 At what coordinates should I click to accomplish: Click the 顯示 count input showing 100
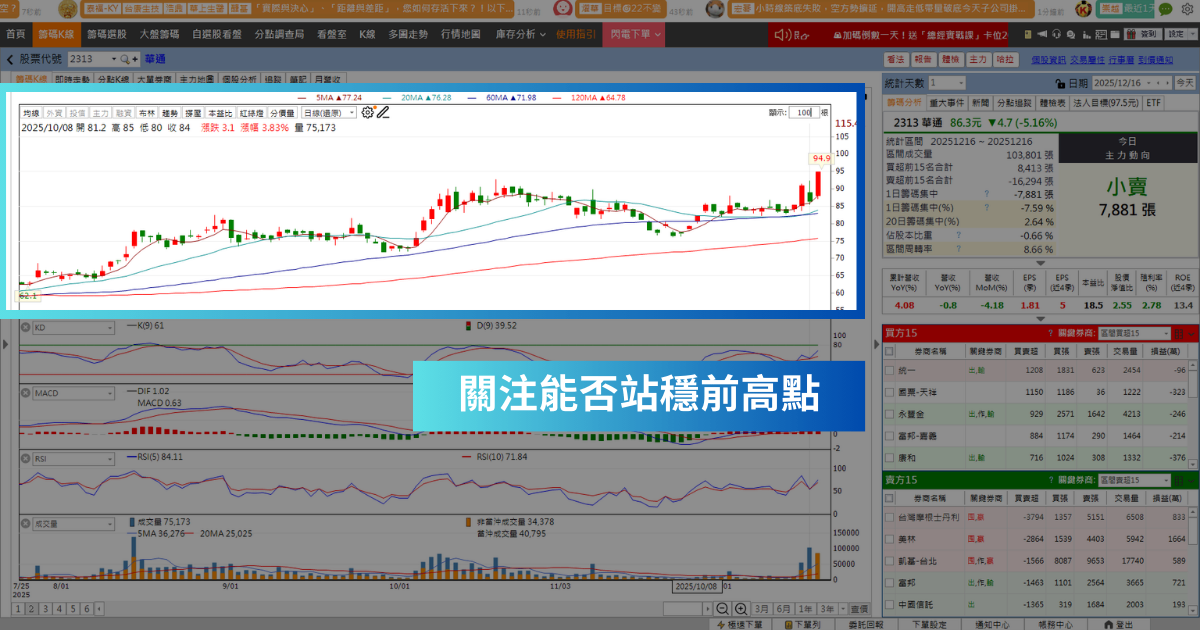(802, 113)
